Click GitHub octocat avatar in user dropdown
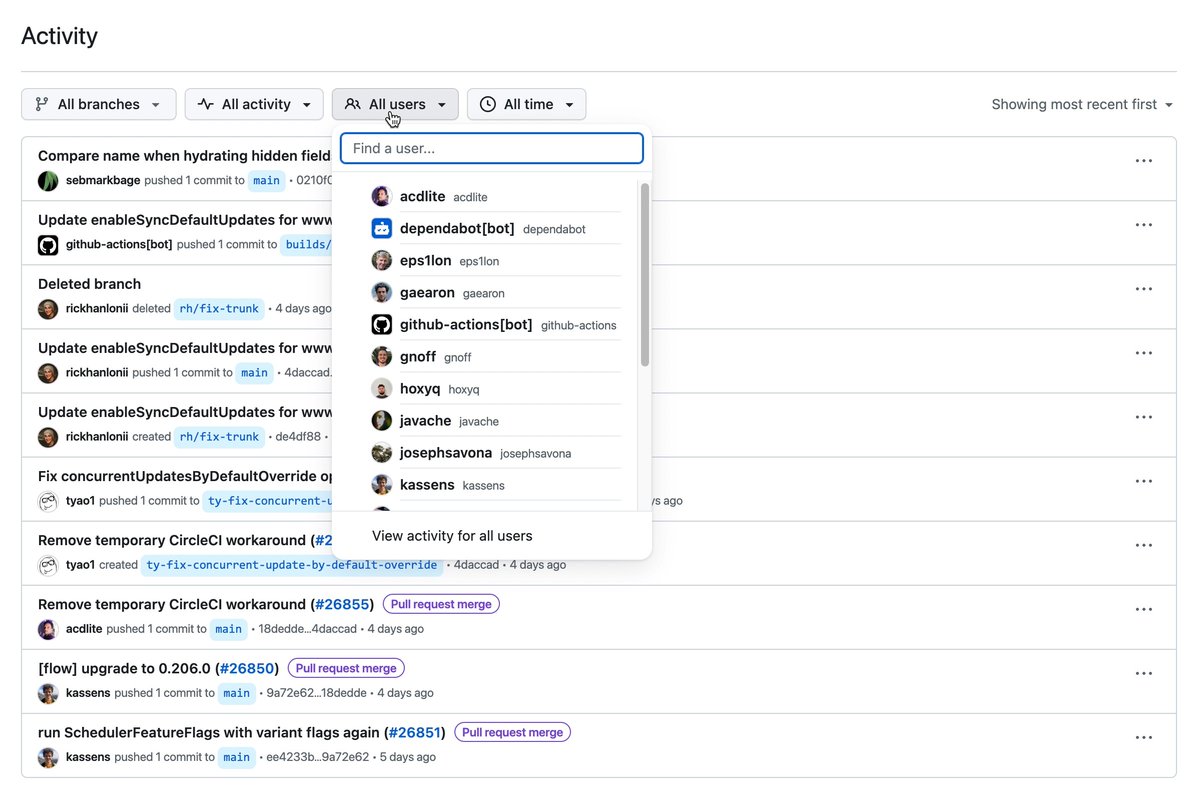Image resolution: width=1200 pixels, height=792 pixels. pos(381,324)
